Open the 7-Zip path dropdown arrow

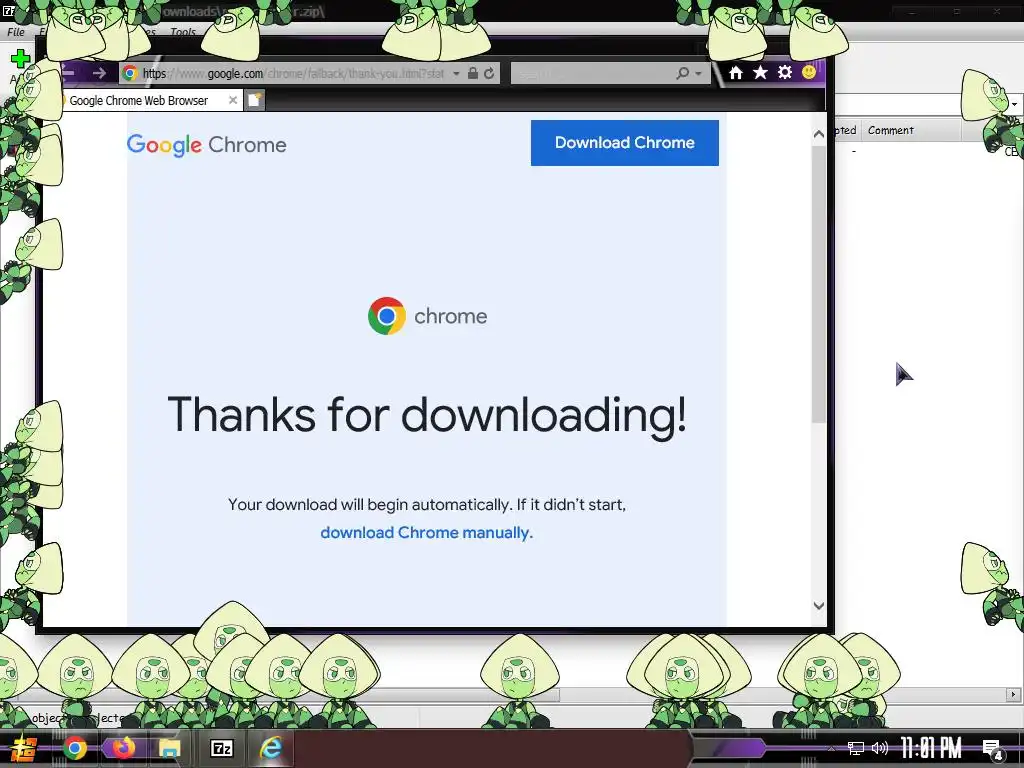1014,104
